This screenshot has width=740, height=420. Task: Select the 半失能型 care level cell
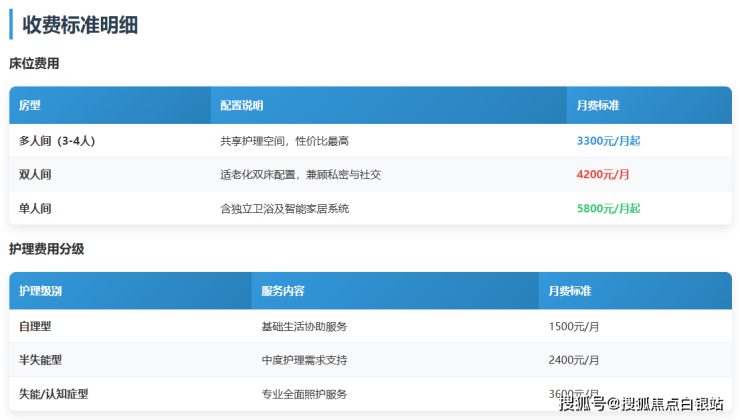click(x=41, y=360)
